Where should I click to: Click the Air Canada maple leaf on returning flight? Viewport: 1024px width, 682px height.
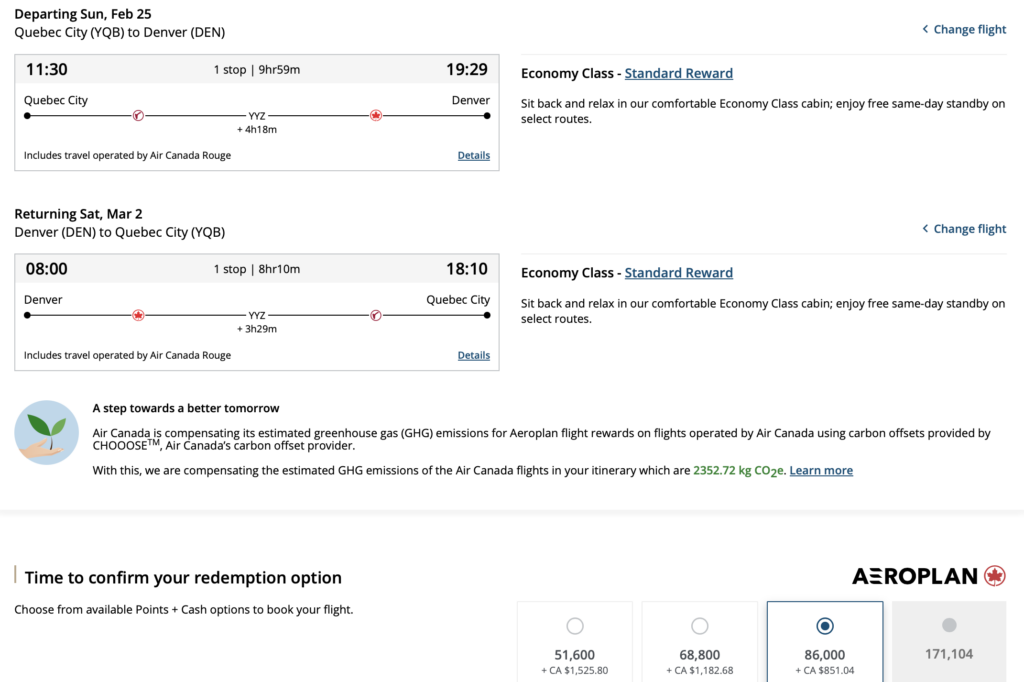click(x=138, y=315)
